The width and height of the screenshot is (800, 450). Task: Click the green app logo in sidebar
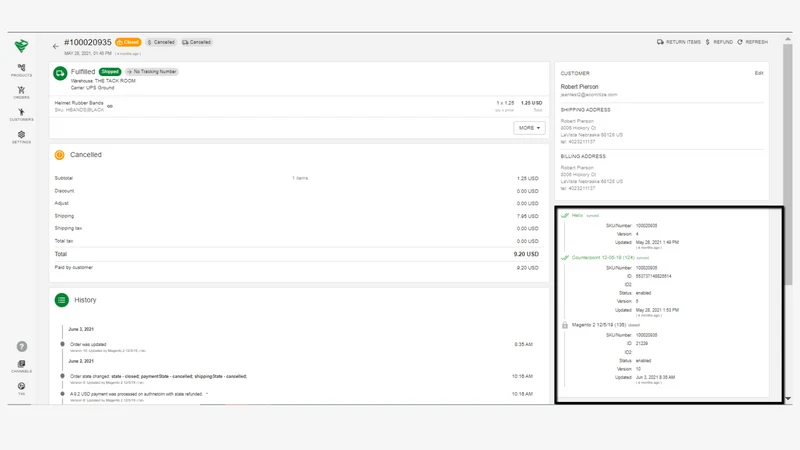pos(21,46)
